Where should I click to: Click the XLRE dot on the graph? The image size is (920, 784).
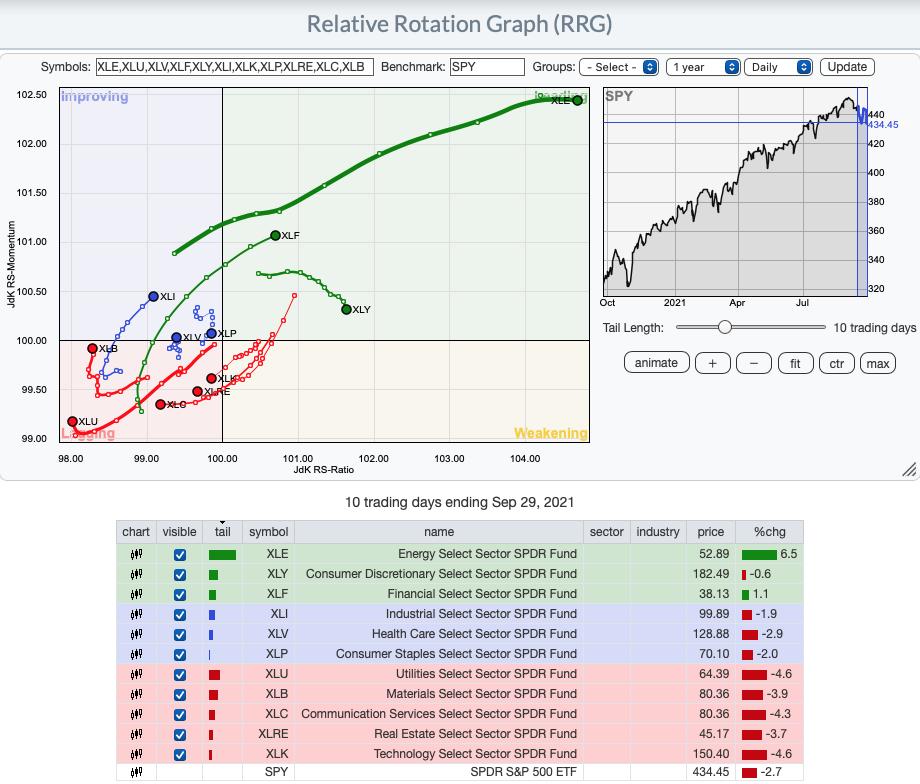tap(198, 391)
